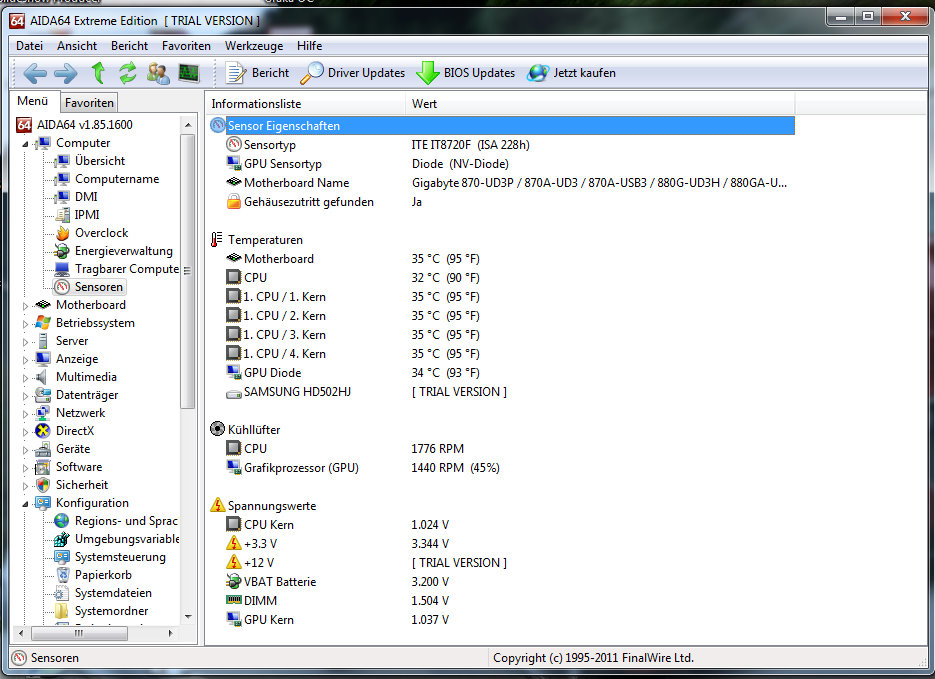Open the Datei menu
935x679 pixels.
tap(29, 46)
